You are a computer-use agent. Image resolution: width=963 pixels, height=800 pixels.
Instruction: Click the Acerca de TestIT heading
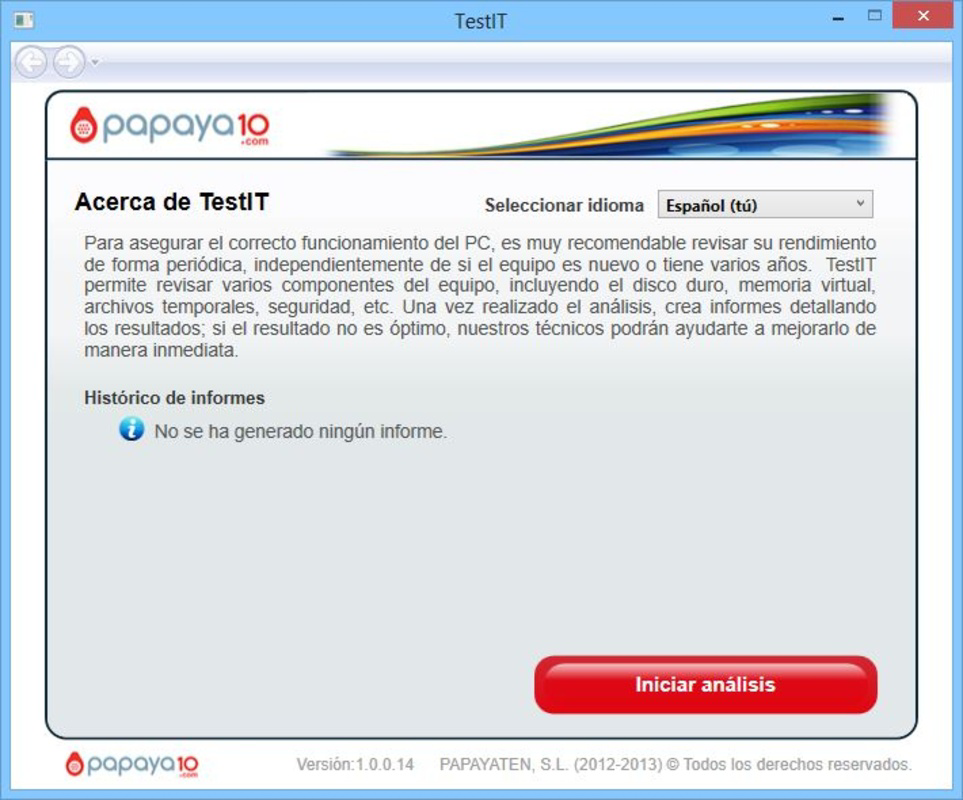click(172, 202)
